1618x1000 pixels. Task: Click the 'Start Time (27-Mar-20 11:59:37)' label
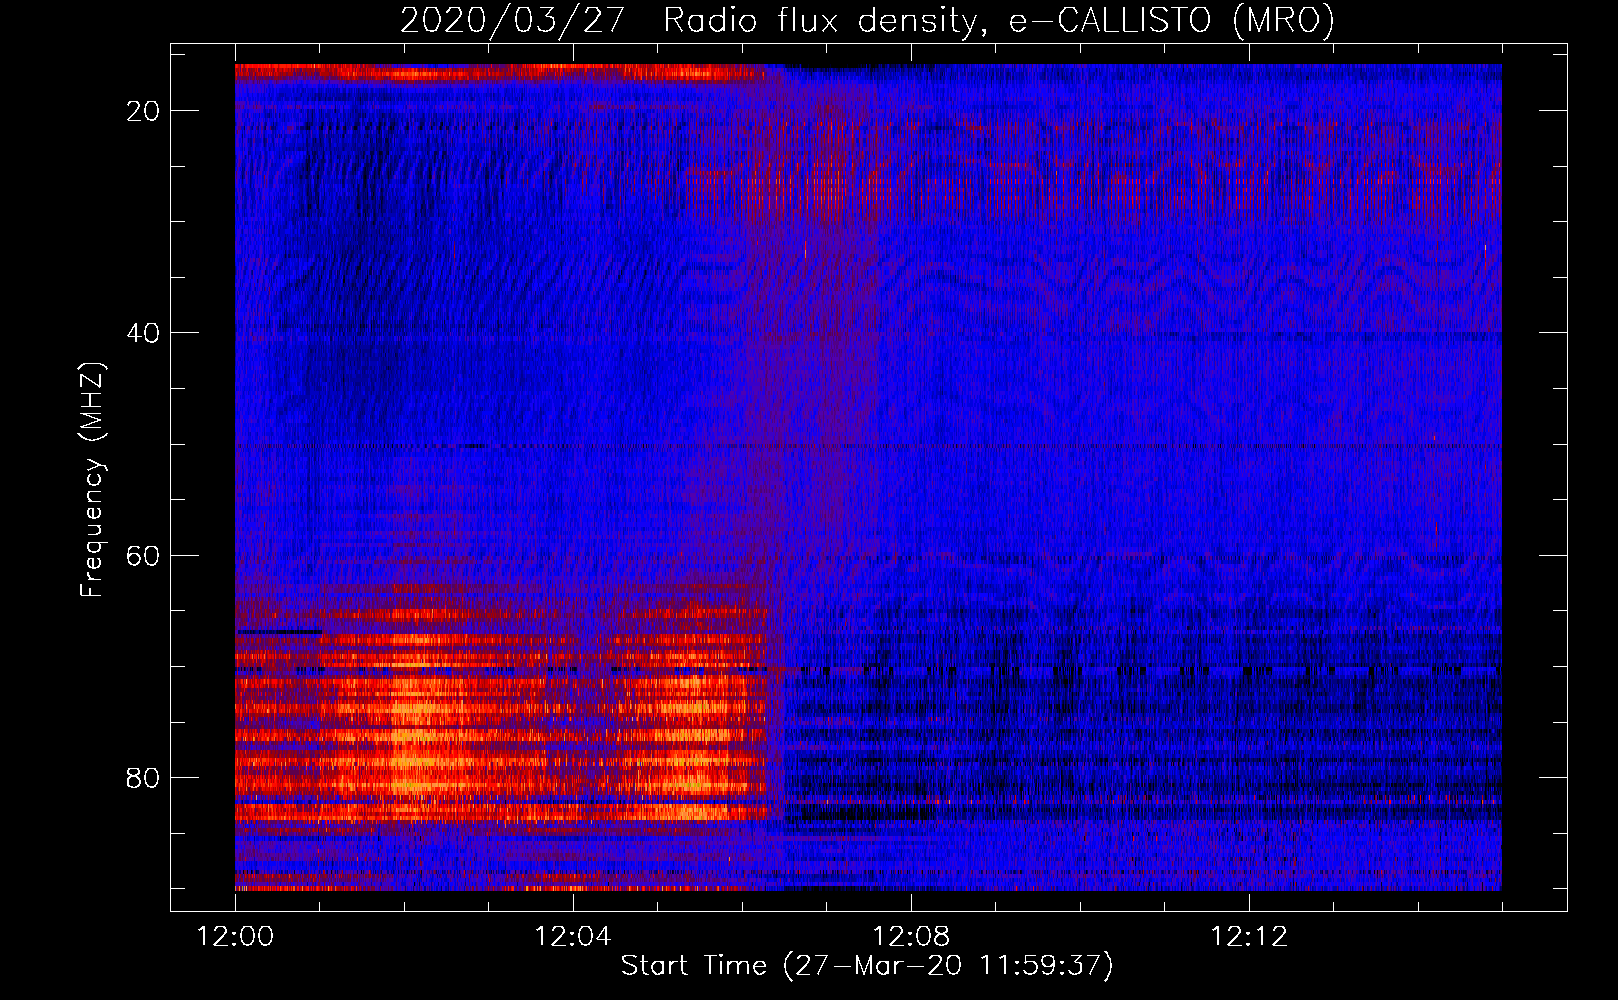coord(867,966)
